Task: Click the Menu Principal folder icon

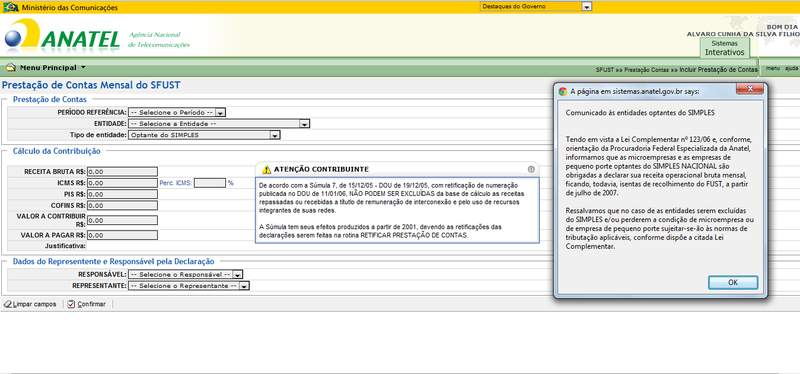Action: coord(11,67)
